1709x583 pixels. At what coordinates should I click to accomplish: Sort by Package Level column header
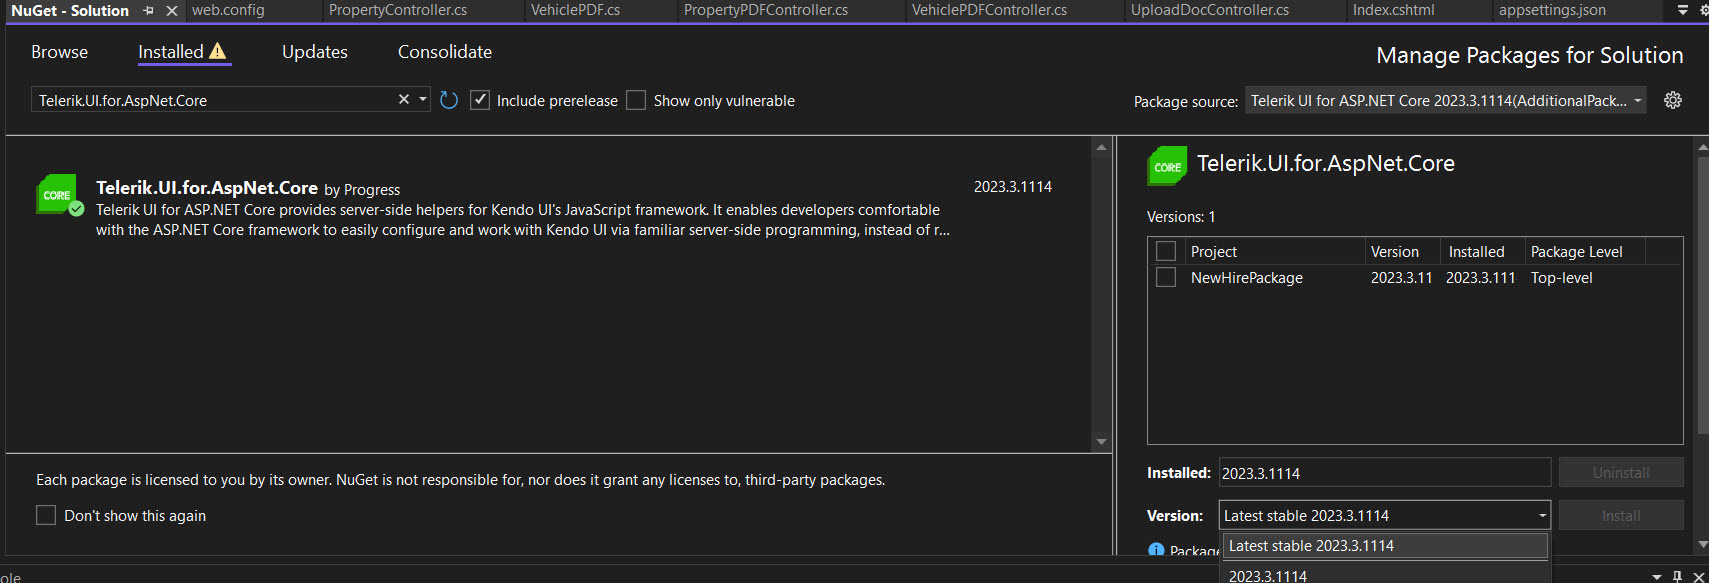(x=1585, y=251)
